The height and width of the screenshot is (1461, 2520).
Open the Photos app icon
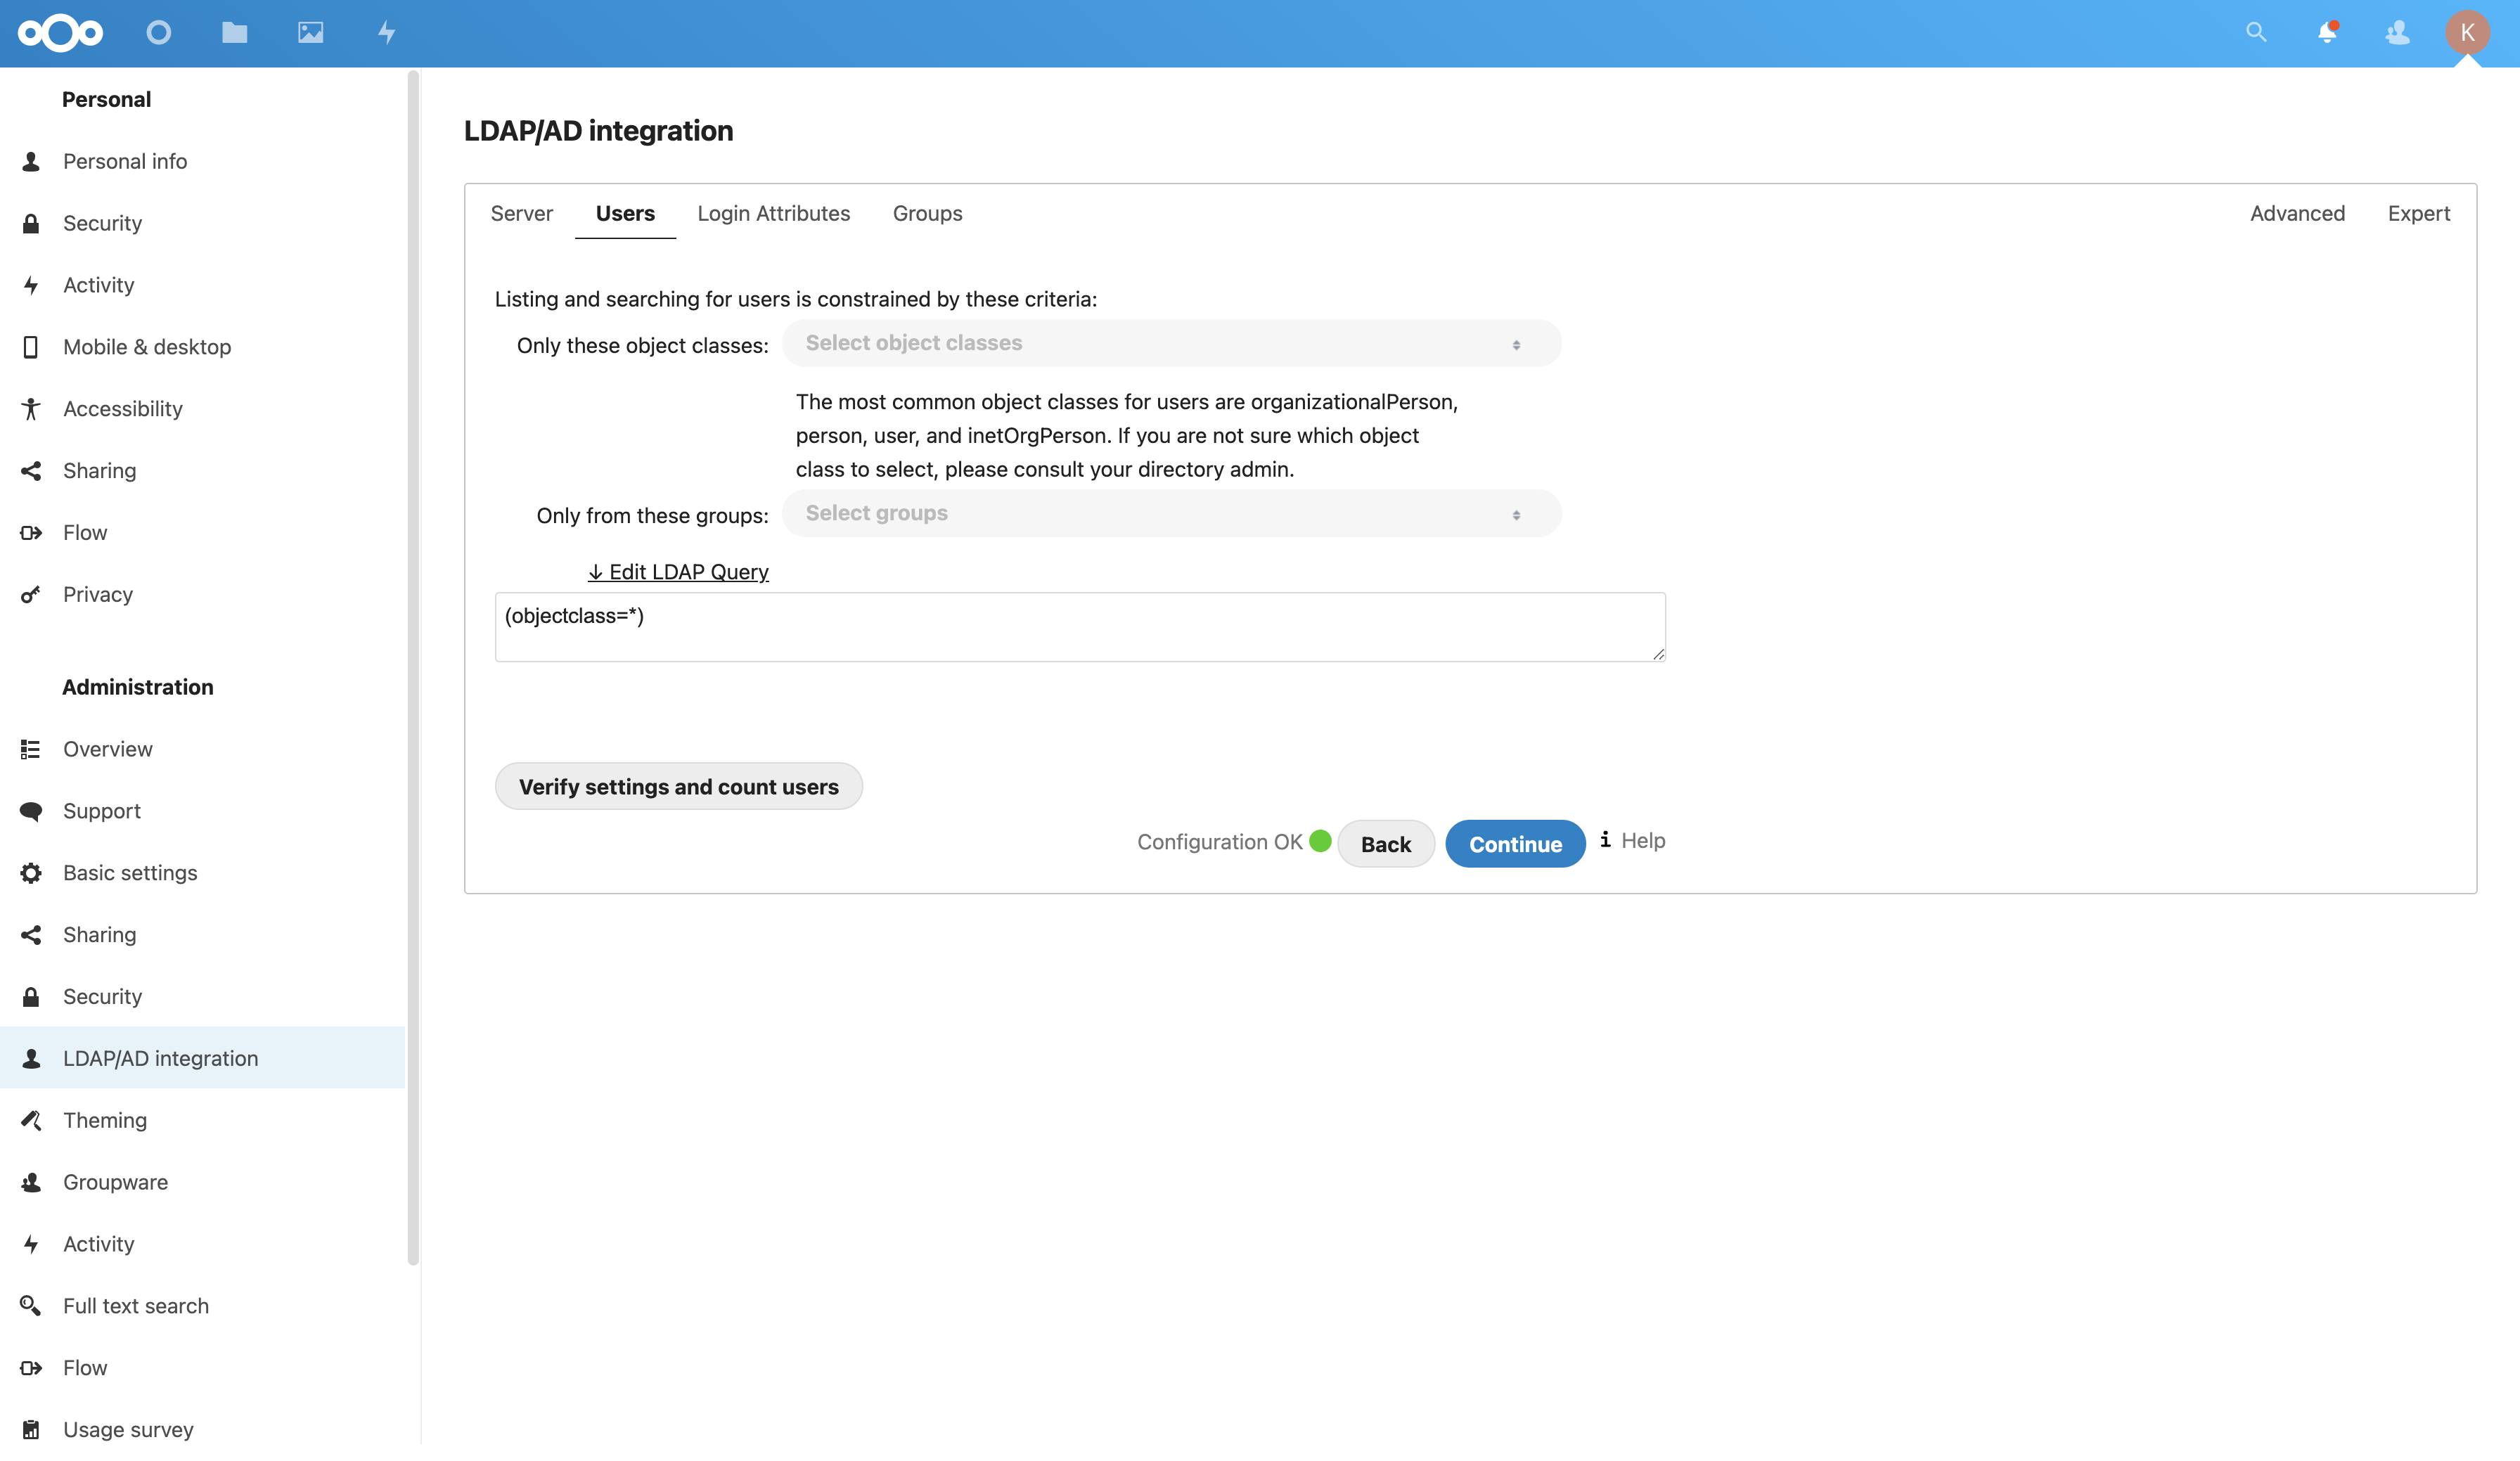click(x=310, y=33)
